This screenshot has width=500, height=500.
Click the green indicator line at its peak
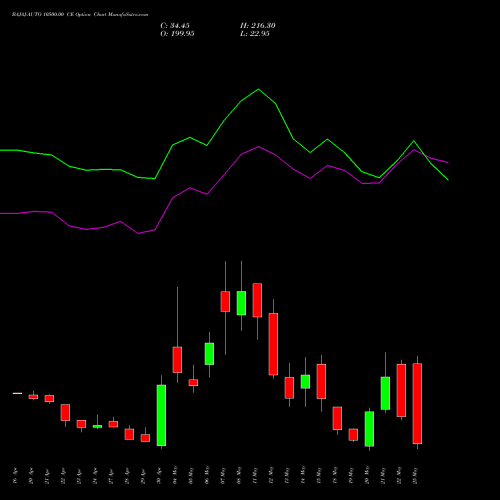click(259, 89)
